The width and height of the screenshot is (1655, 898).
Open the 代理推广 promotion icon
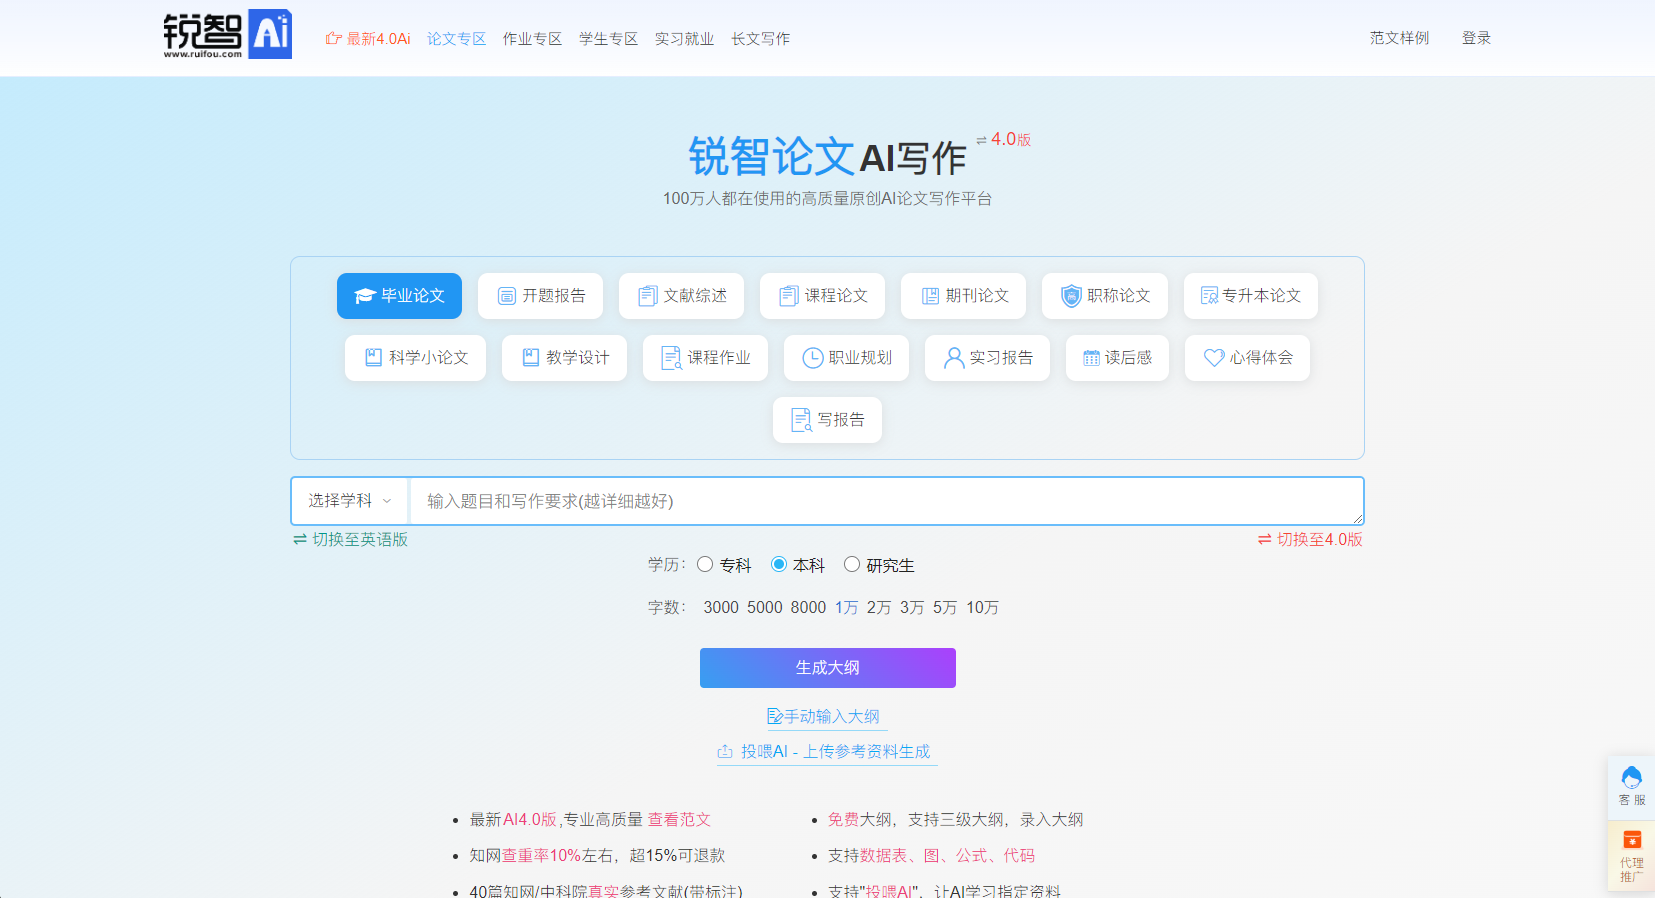click(x=1631, y=840)
